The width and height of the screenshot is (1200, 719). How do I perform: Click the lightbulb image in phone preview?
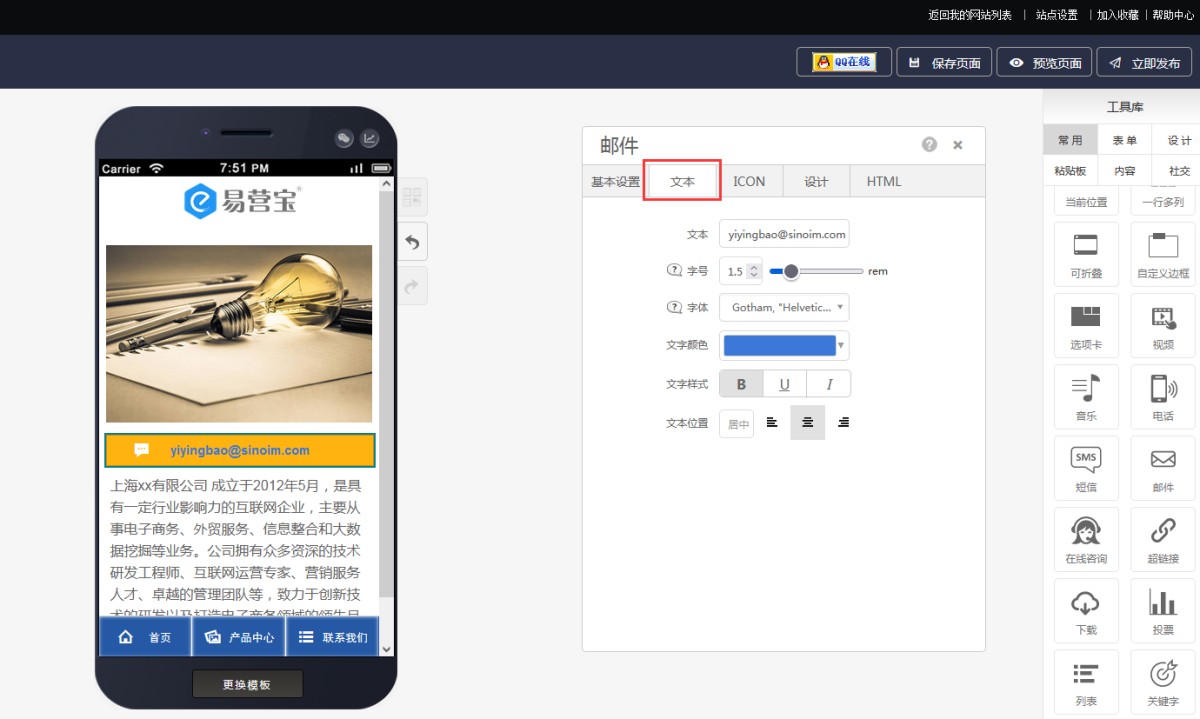click(x=239, y=334)
